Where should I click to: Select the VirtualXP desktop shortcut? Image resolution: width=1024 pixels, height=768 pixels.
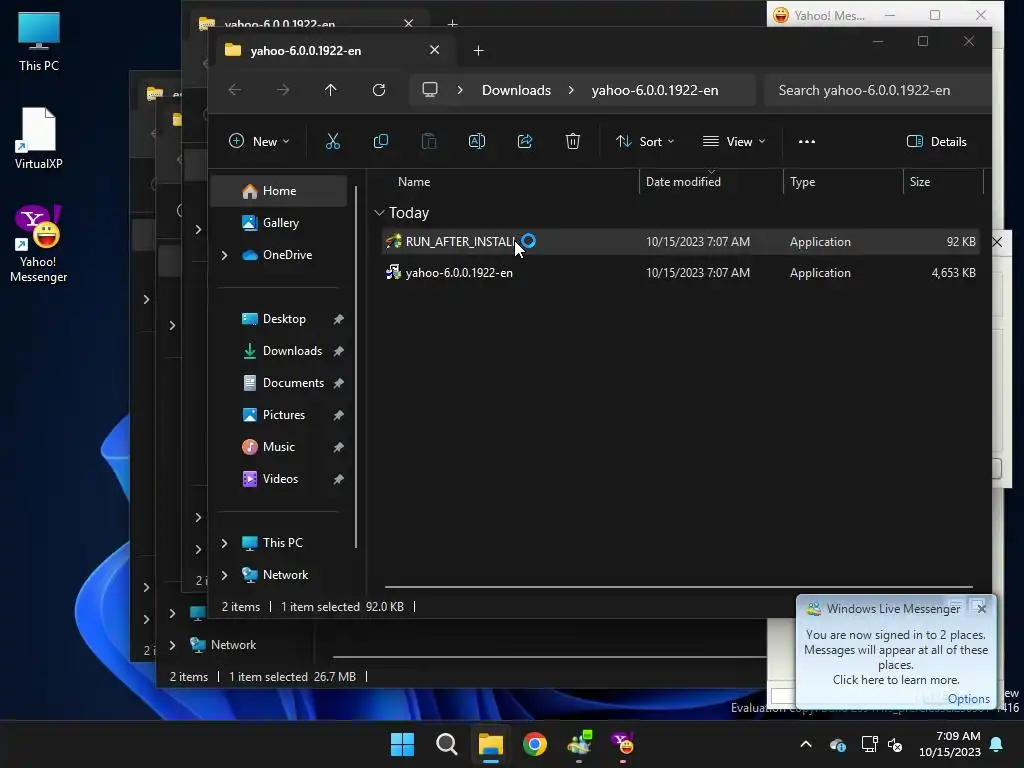click(39, 138)
